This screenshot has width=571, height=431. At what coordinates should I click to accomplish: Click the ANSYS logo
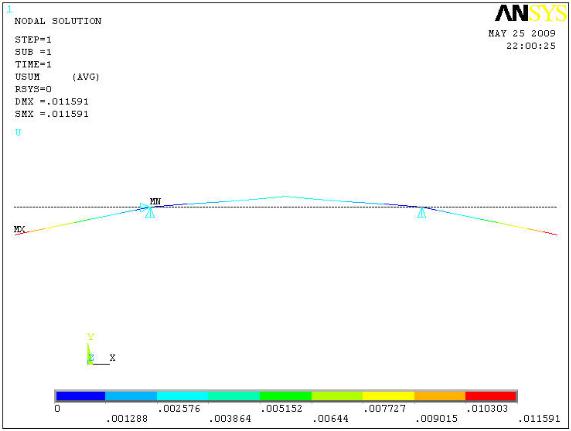click(x=531, y=14)
